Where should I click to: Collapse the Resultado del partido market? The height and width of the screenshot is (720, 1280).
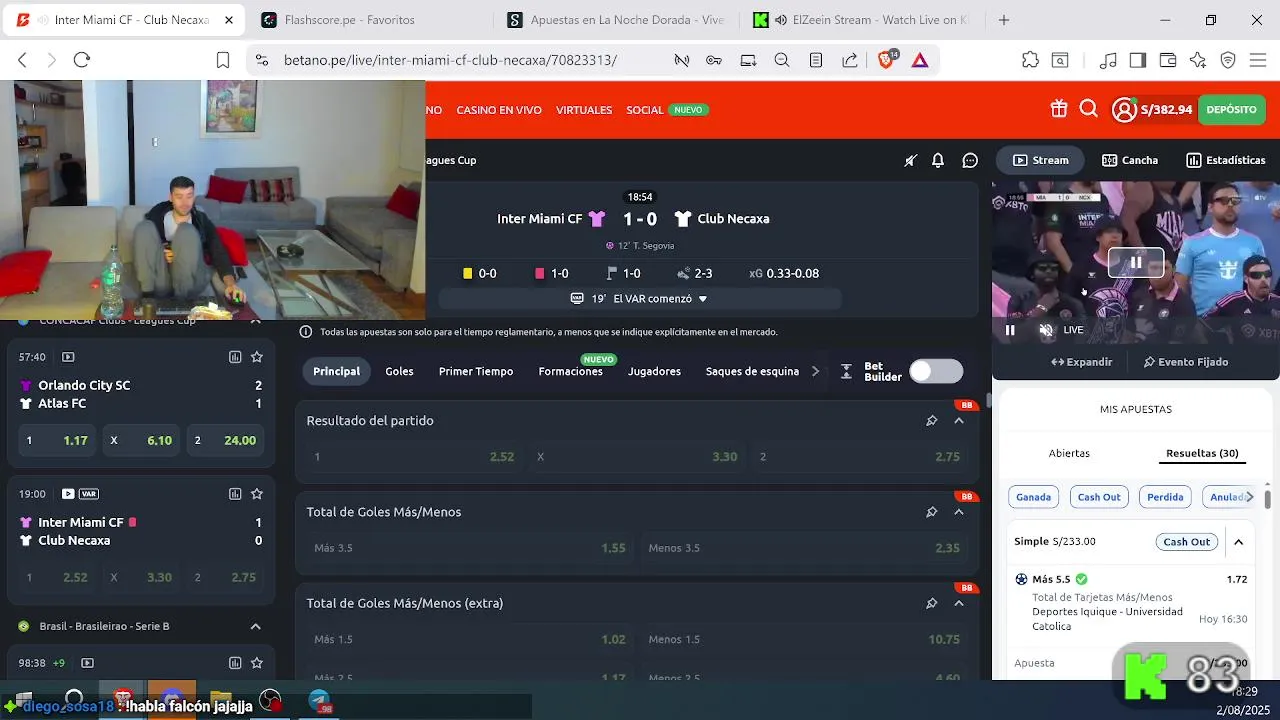click(x=959, y=421)
